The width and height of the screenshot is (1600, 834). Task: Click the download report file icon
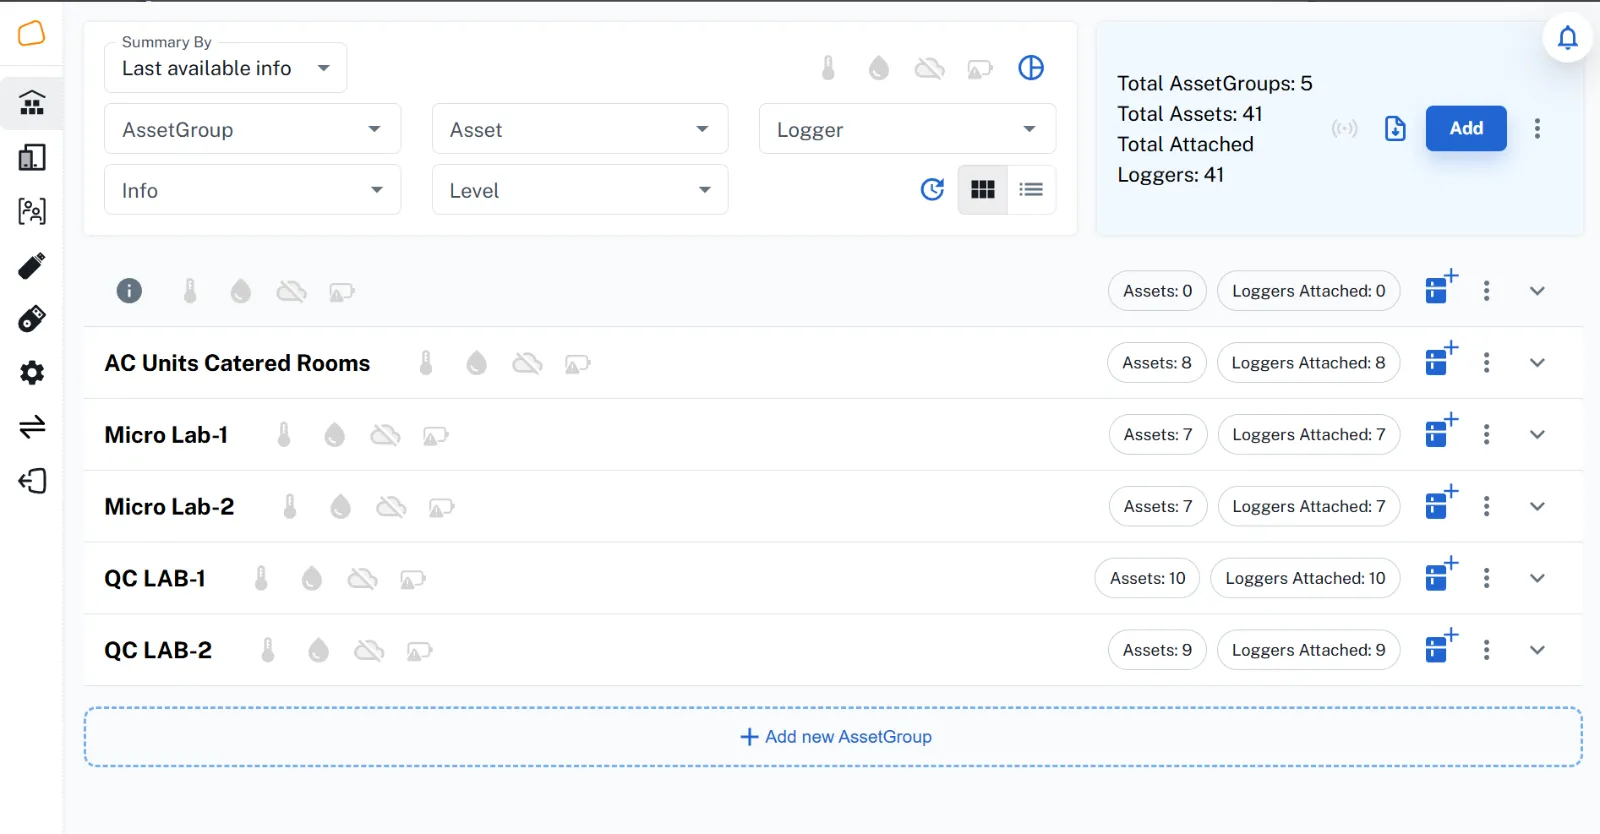[x=1395, y=128]
